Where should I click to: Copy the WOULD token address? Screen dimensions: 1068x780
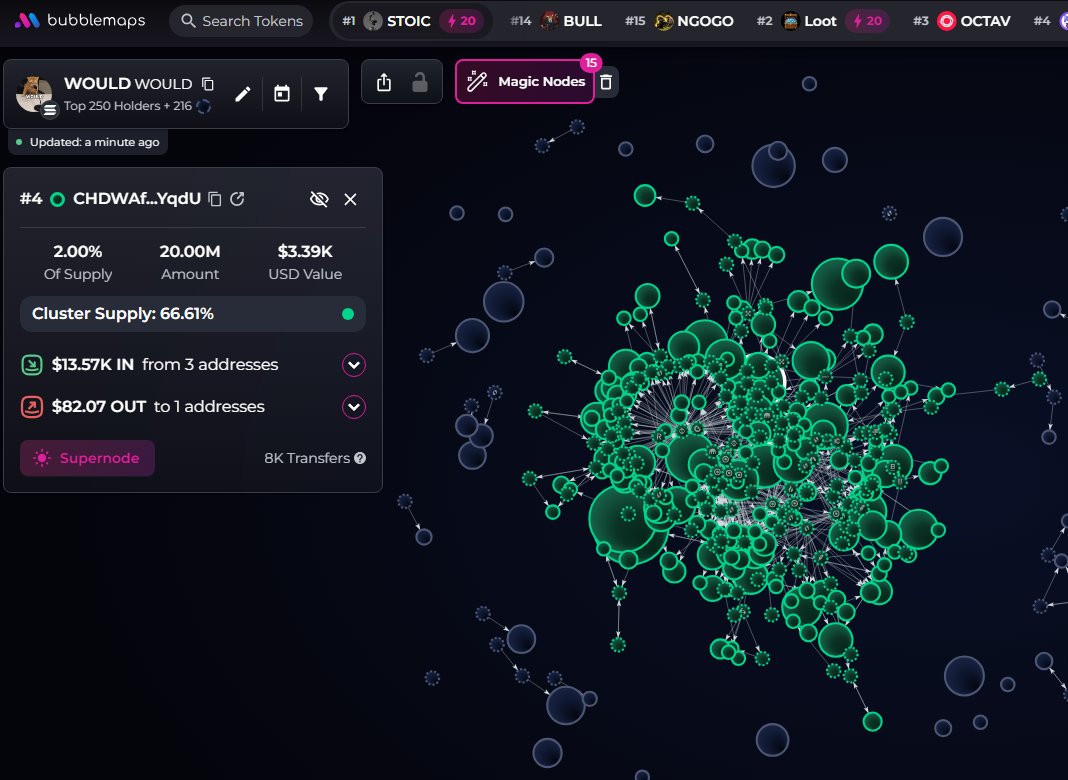point(207,83)
